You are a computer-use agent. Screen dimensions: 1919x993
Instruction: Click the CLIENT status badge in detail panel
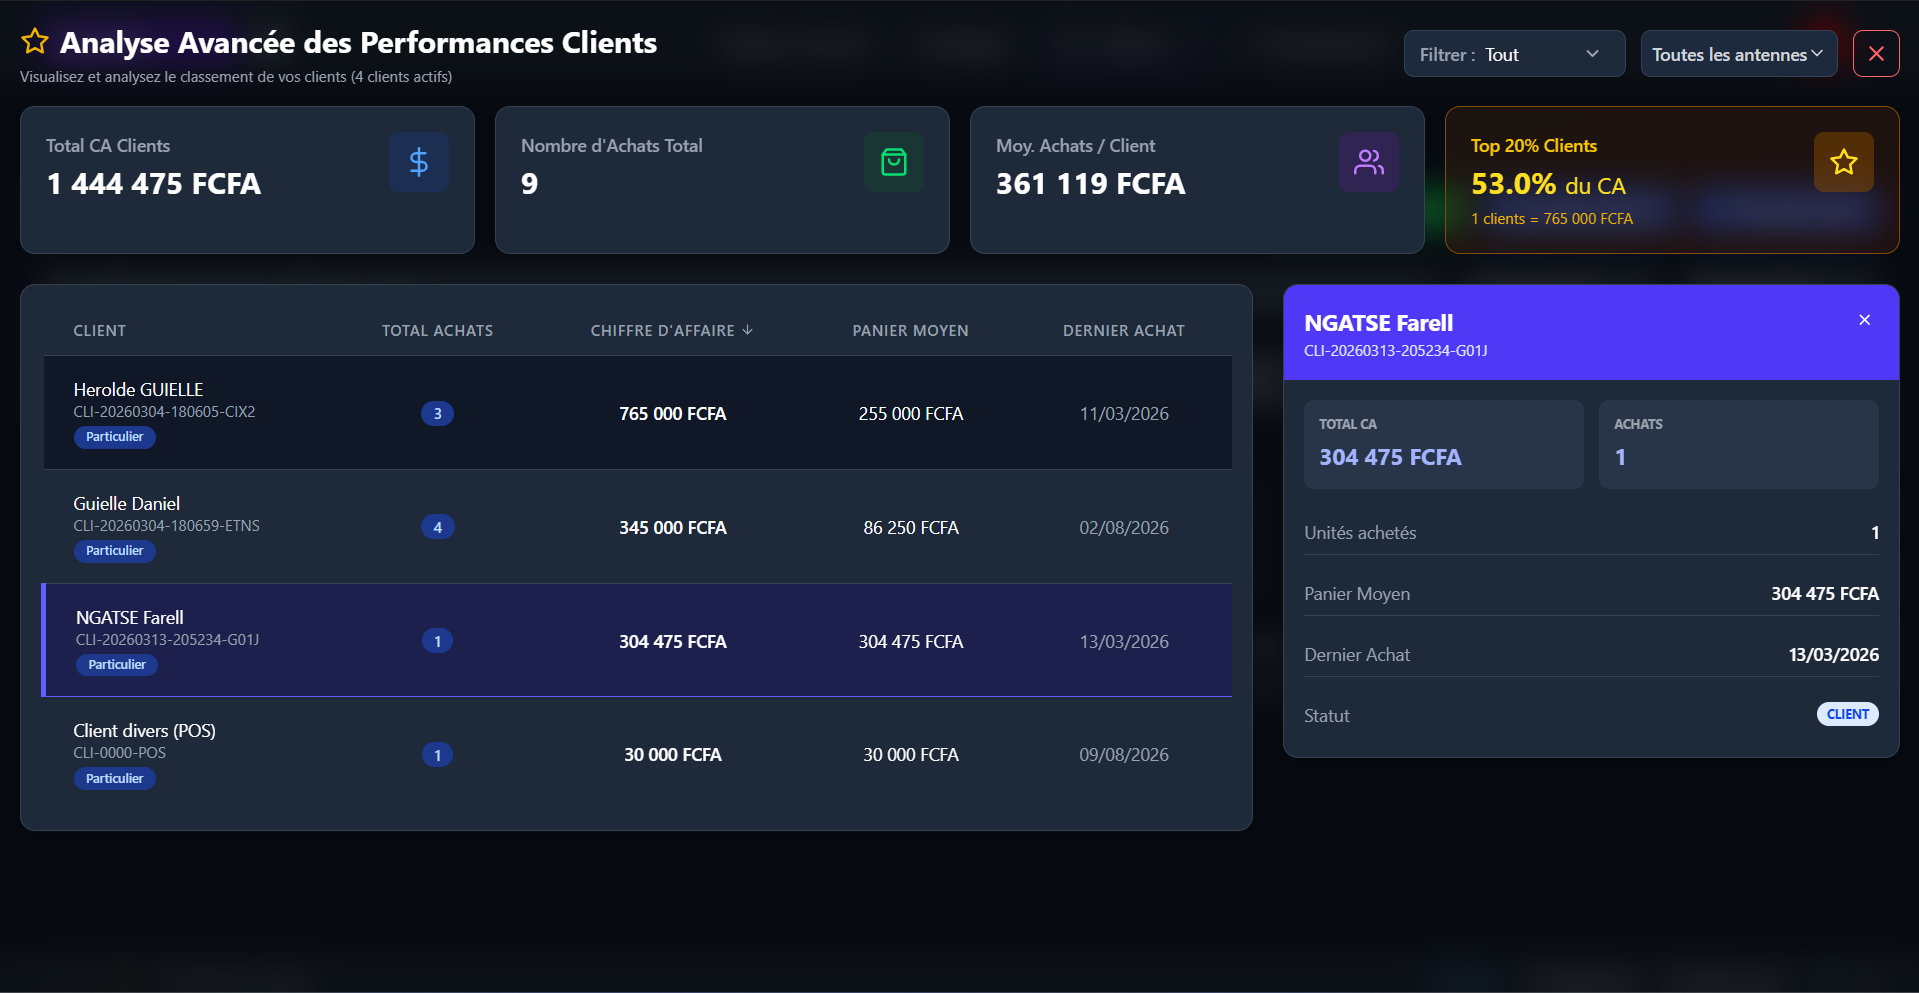pyautogui.click(x=1847, y=714)
